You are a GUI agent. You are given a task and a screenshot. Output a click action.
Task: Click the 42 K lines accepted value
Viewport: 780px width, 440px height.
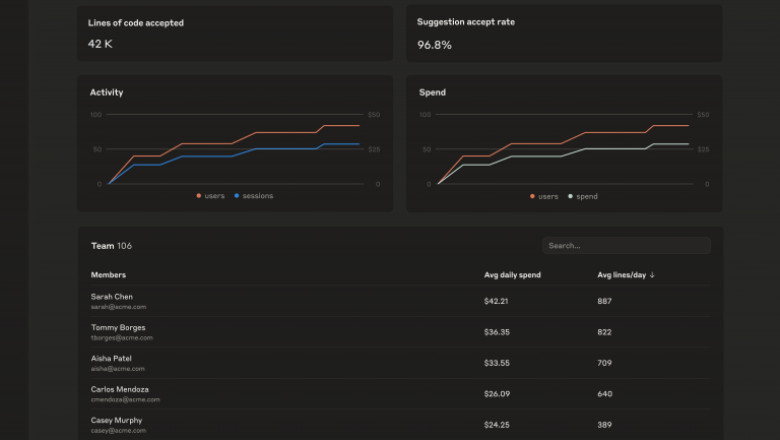click(x=100, y=44)
